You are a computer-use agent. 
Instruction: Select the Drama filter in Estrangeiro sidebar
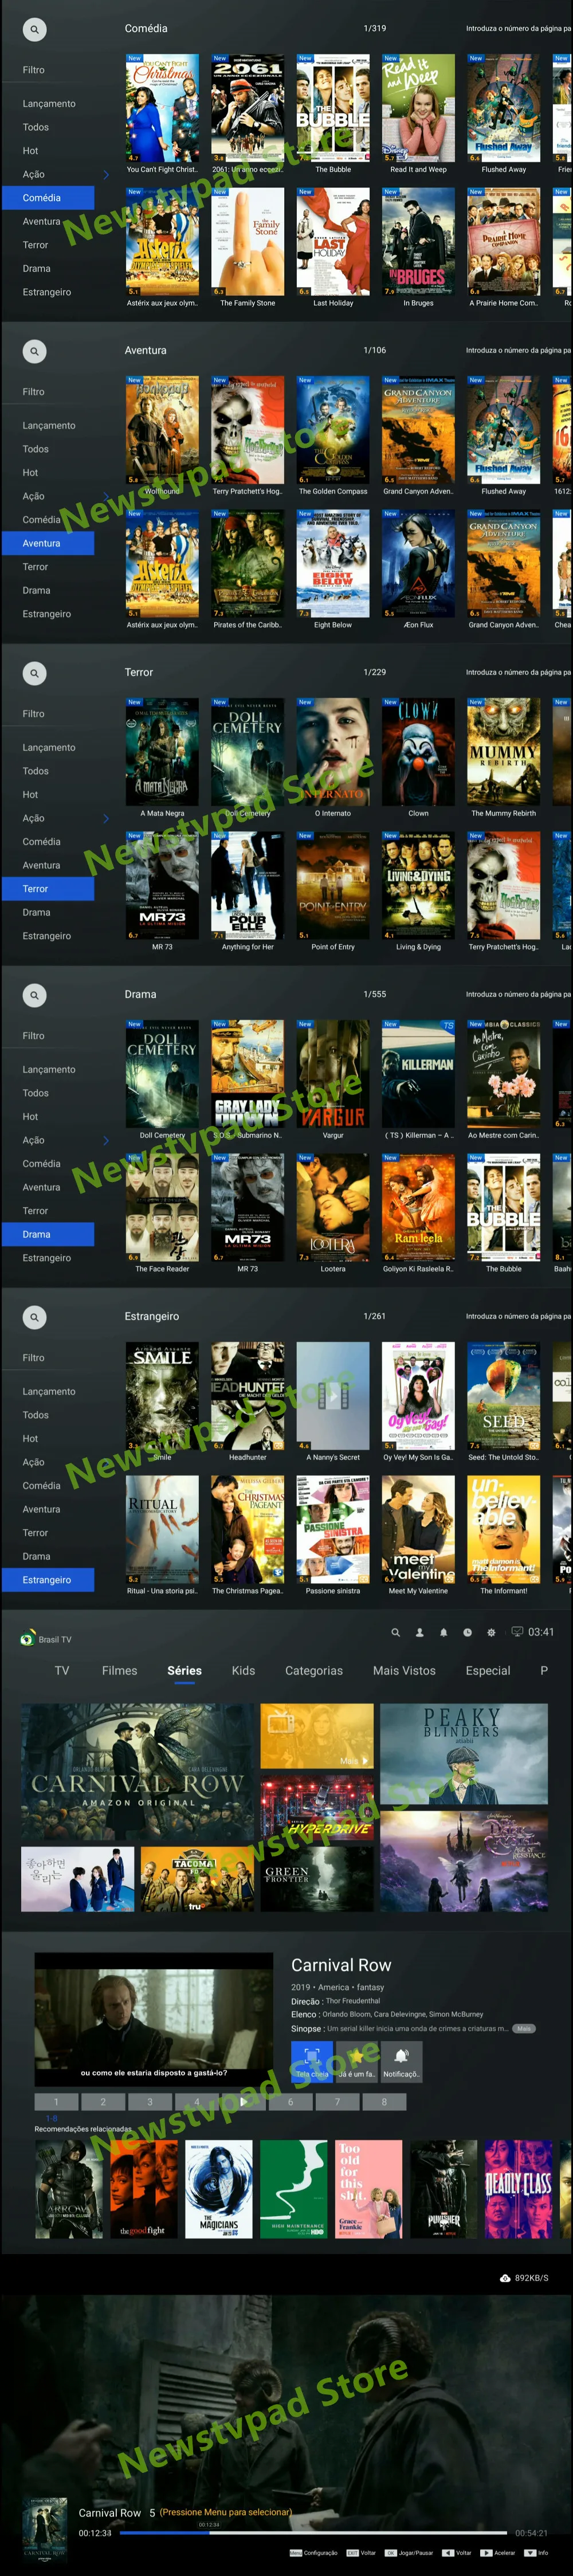pyautogui.click(x=37, y=1557)
